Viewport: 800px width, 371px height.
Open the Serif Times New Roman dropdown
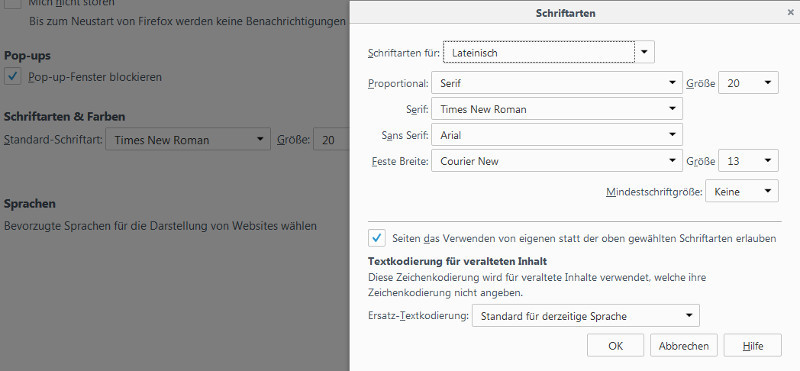tap(557, 109)
